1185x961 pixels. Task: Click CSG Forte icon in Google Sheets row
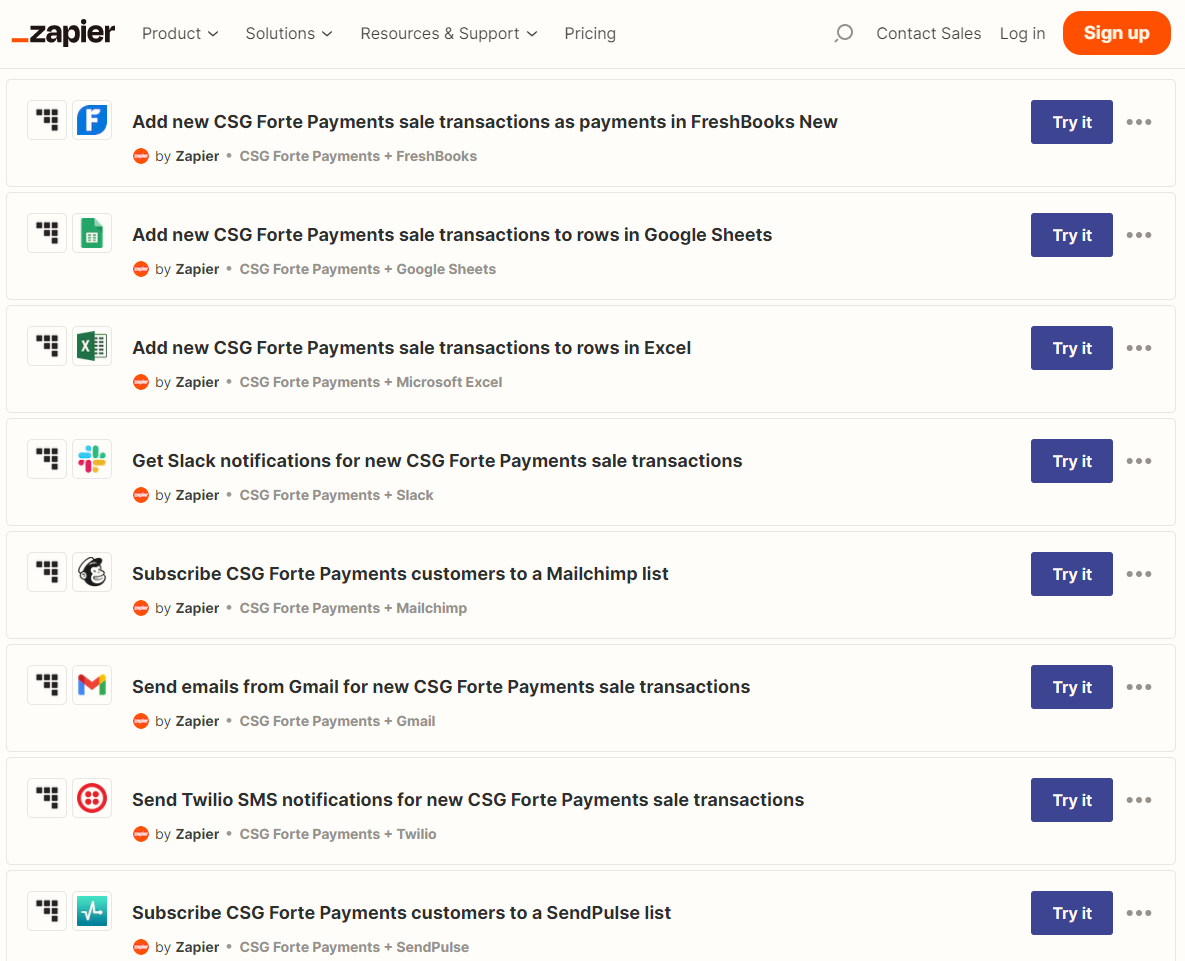(x=47, y=233)
